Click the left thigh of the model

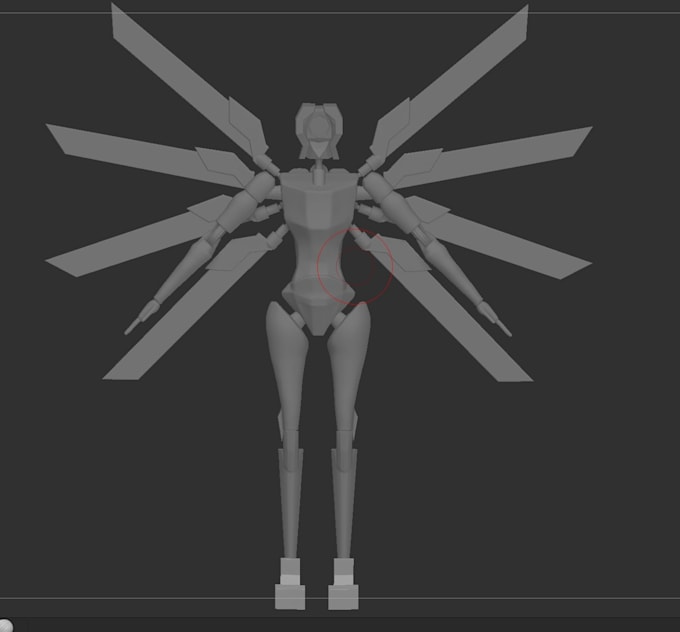[287, 364]
